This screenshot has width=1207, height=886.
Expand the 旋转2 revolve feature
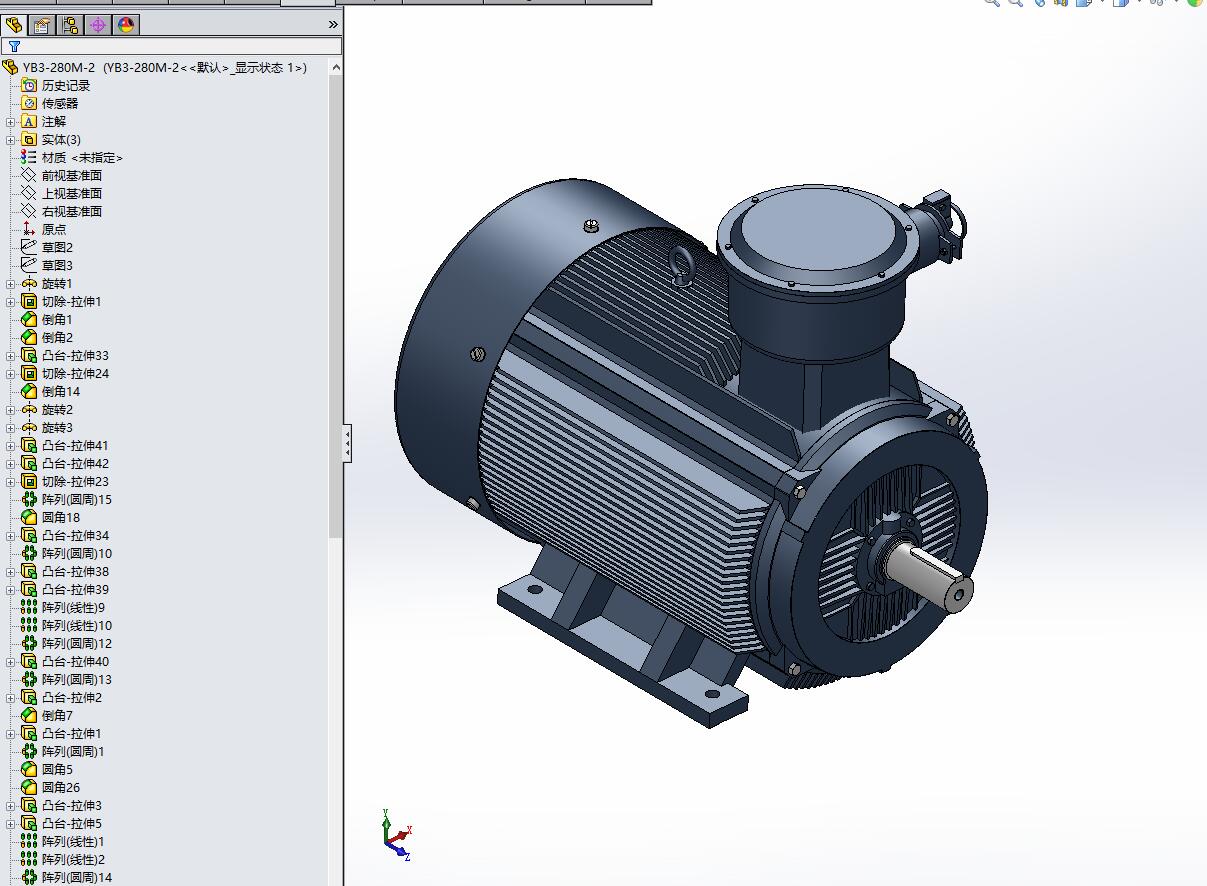[x=11, y=410]
